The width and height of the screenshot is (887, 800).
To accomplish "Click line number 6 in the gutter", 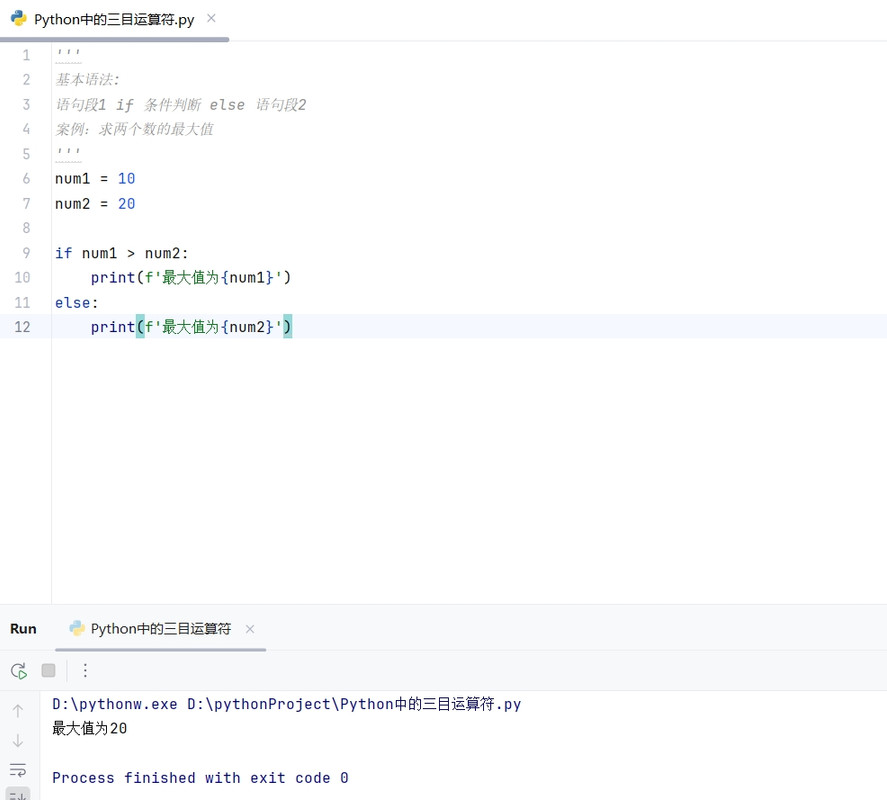I will 27,179.
